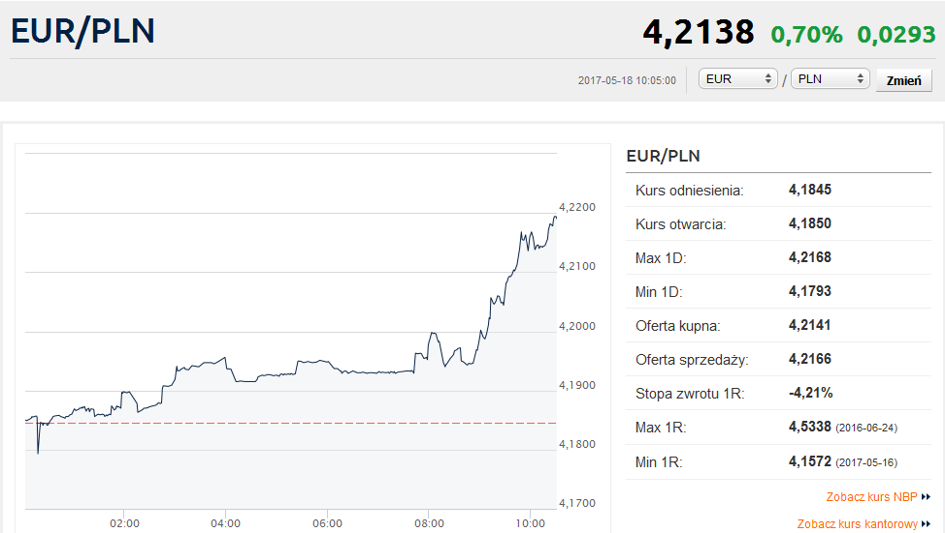Click the 02:00 time axis label
Screen dimensions: 945x533
tap(125, 523)
